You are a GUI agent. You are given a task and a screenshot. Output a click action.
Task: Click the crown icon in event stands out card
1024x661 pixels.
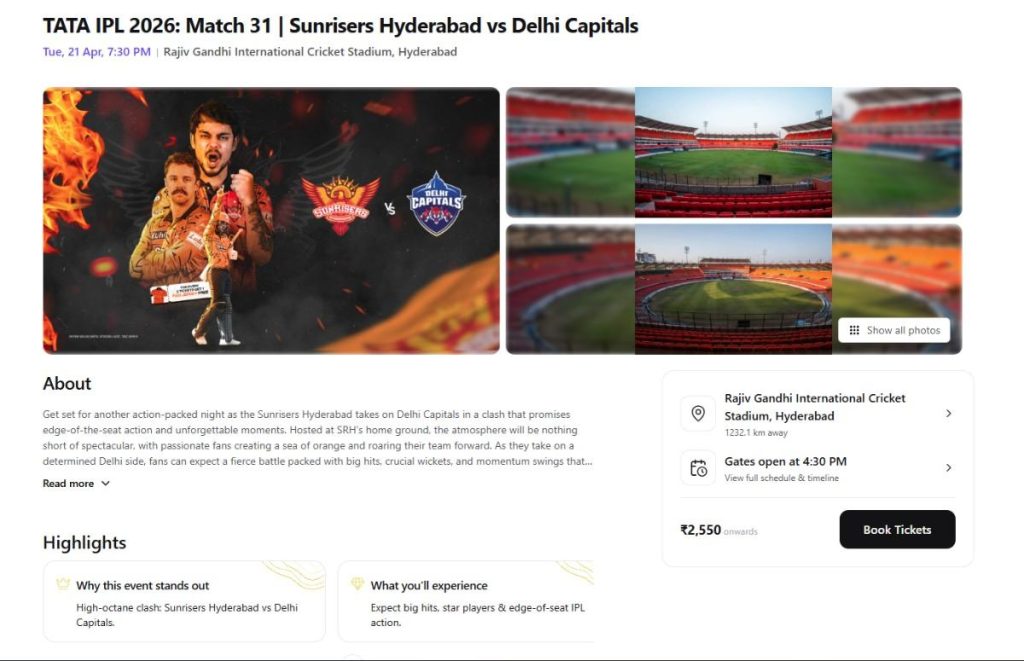(62, 585)
